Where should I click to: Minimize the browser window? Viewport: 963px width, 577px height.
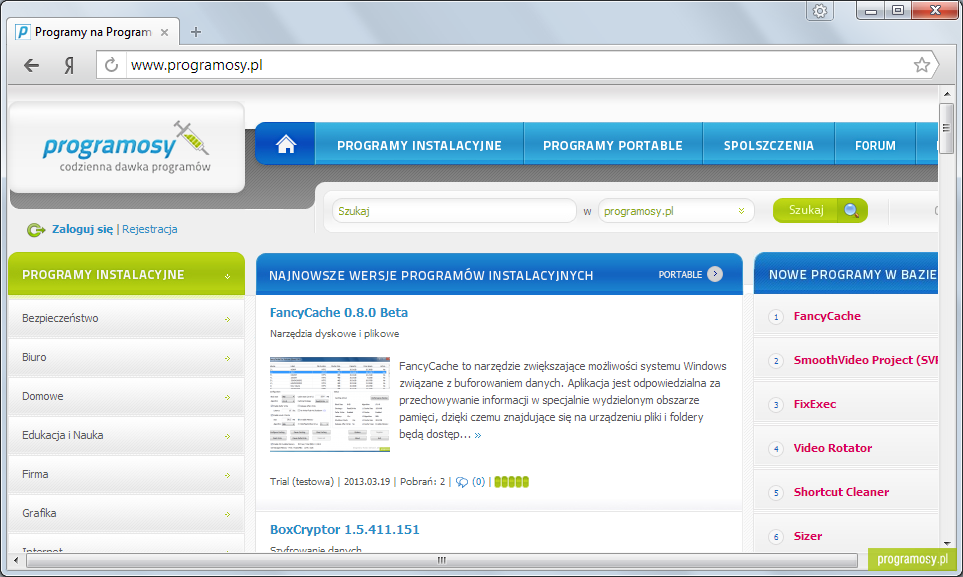870,11
